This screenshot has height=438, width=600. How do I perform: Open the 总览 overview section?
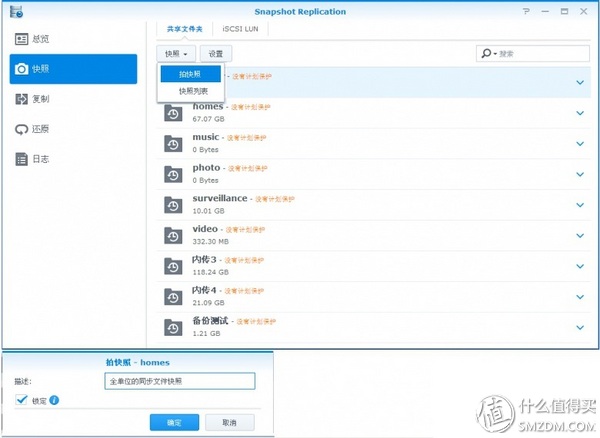click(x=73, y=39)
